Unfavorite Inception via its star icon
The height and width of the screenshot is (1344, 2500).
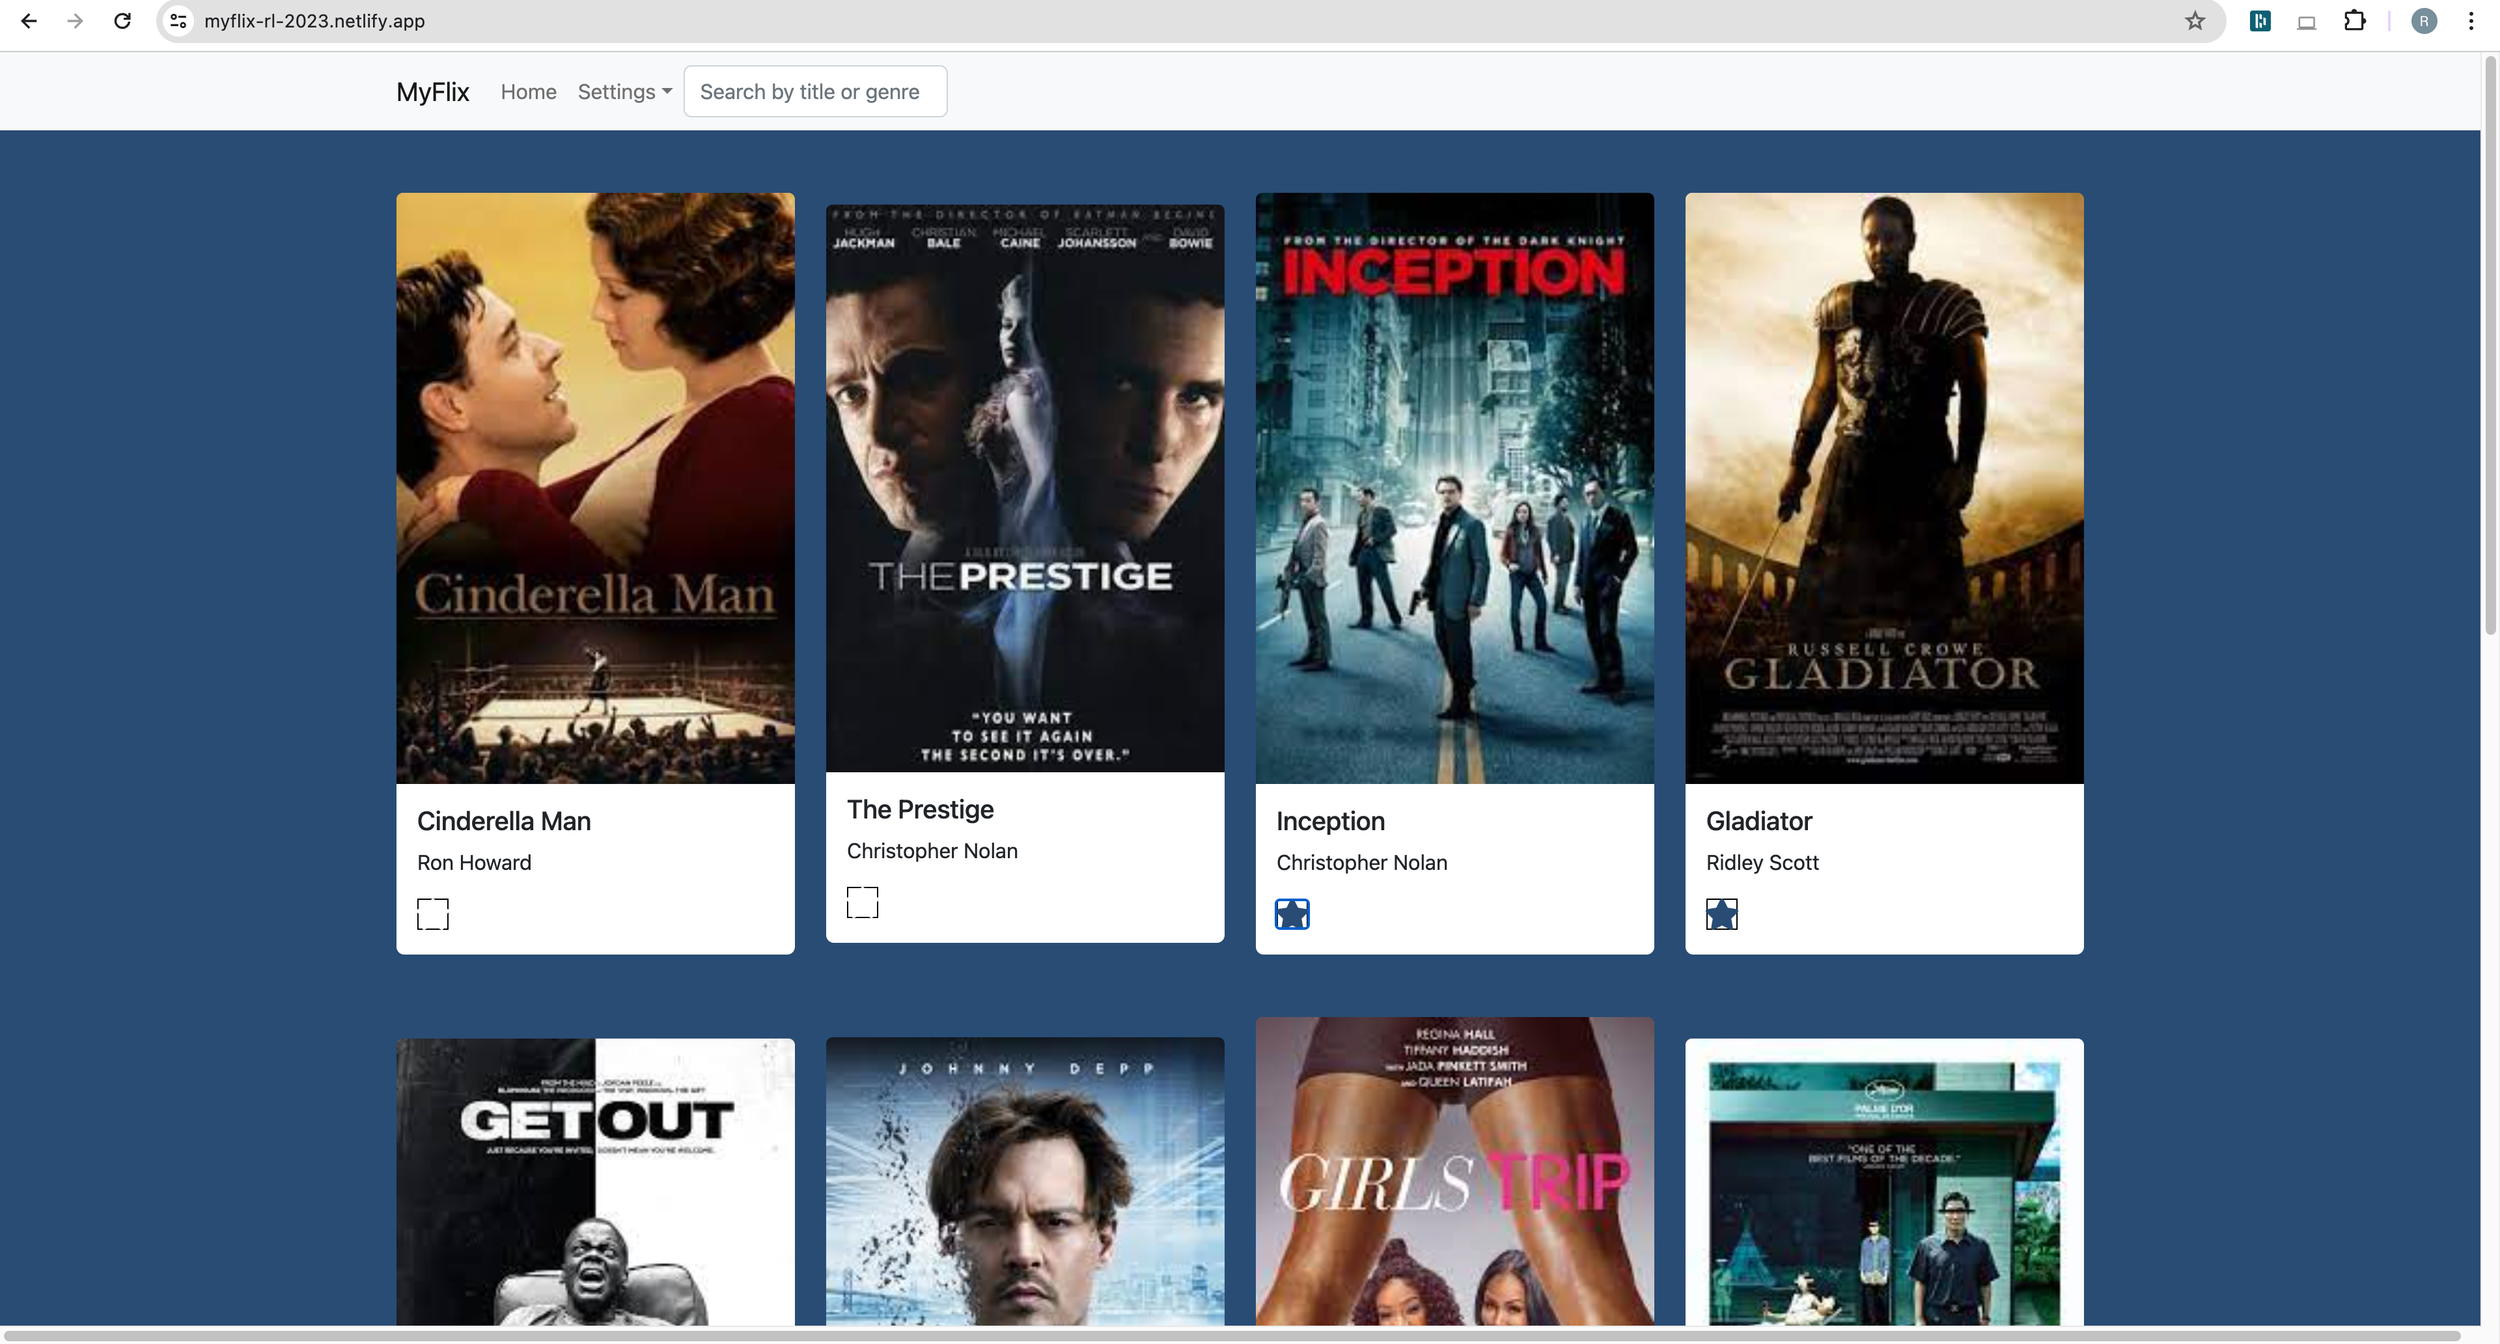tap(1291, 913)
